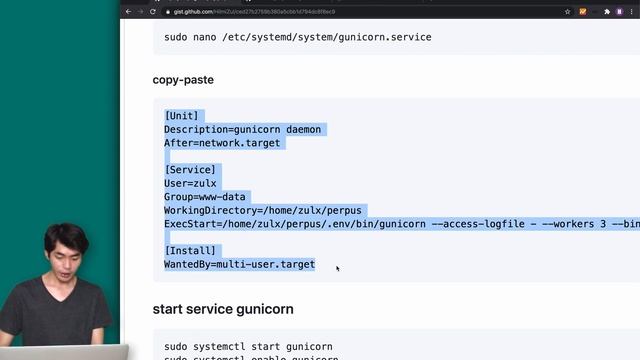Click the 'After=network.target' line
The width and height of the screenshot is (640, 360).
(x=222, y=143)
